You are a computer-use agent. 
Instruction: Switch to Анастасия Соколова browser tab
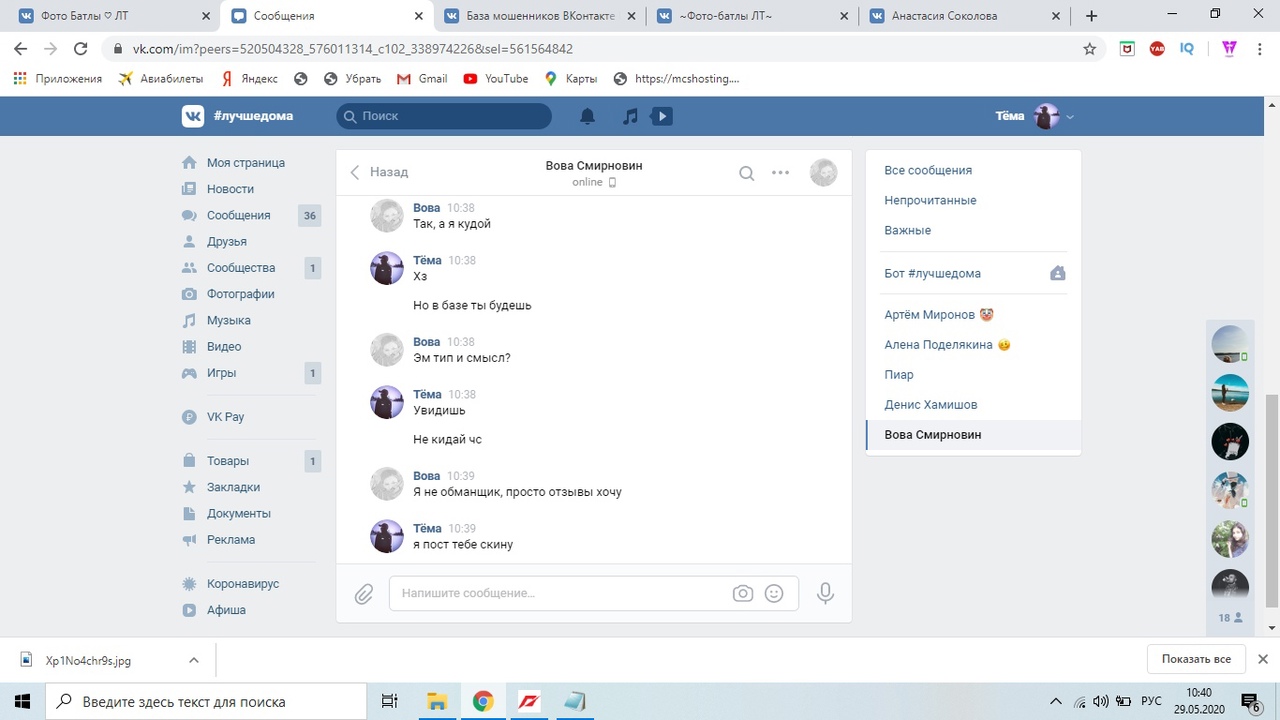point(962,16)
